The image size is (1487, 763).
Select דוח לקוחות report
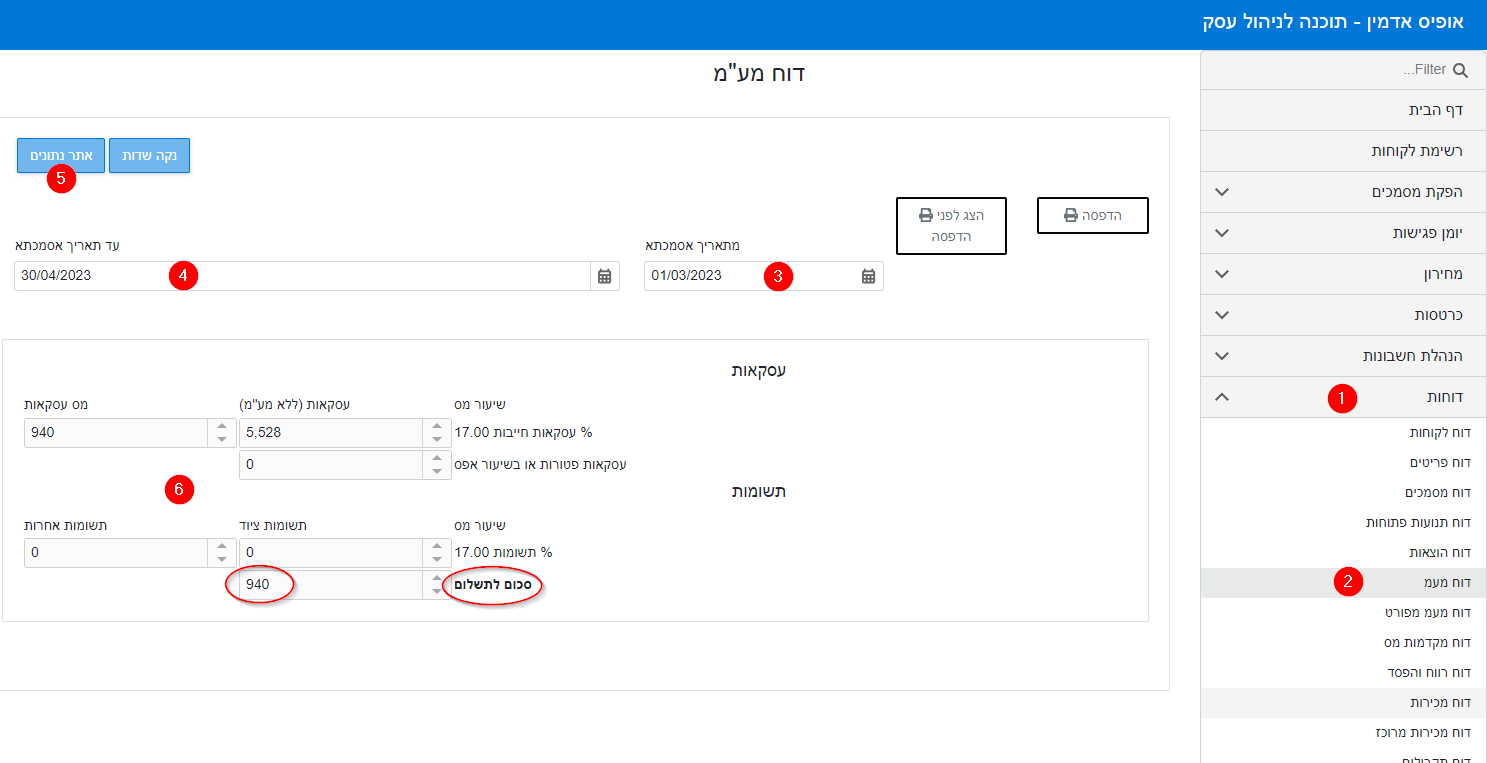(x=1343, y=433)
